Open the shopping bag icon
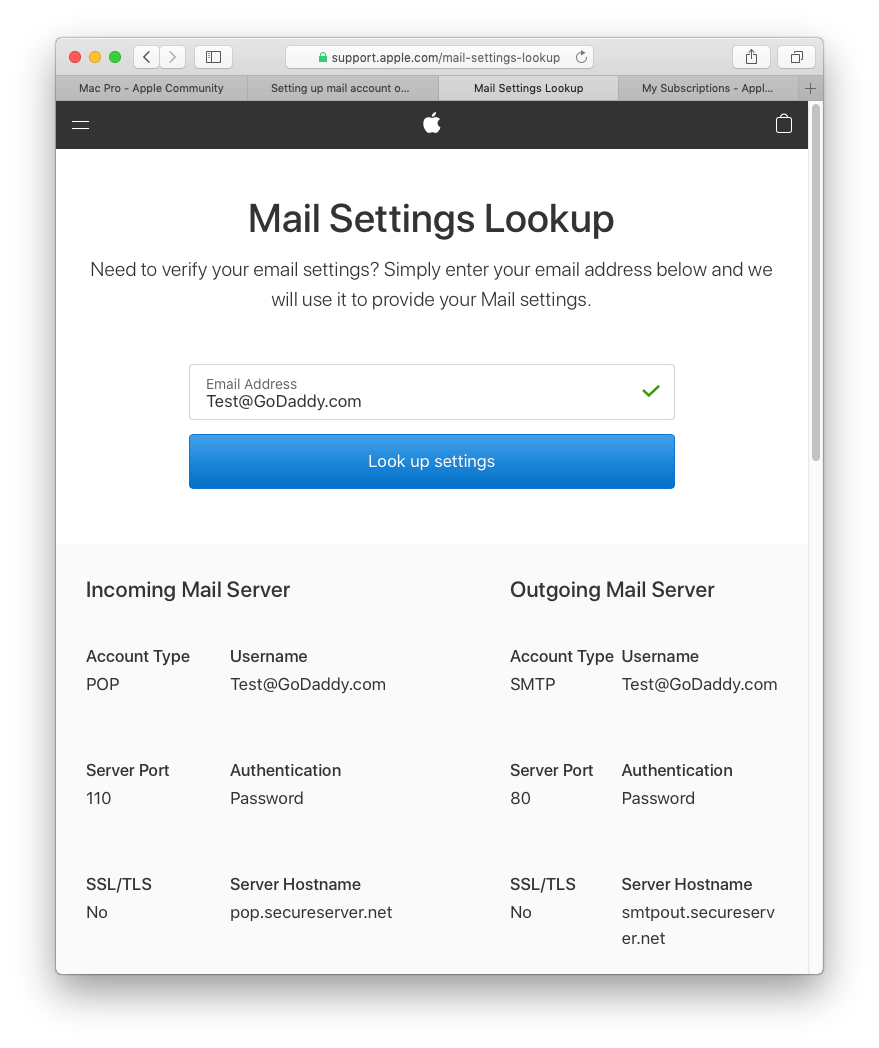This screenshot has width=879, height=1048. 783,124
